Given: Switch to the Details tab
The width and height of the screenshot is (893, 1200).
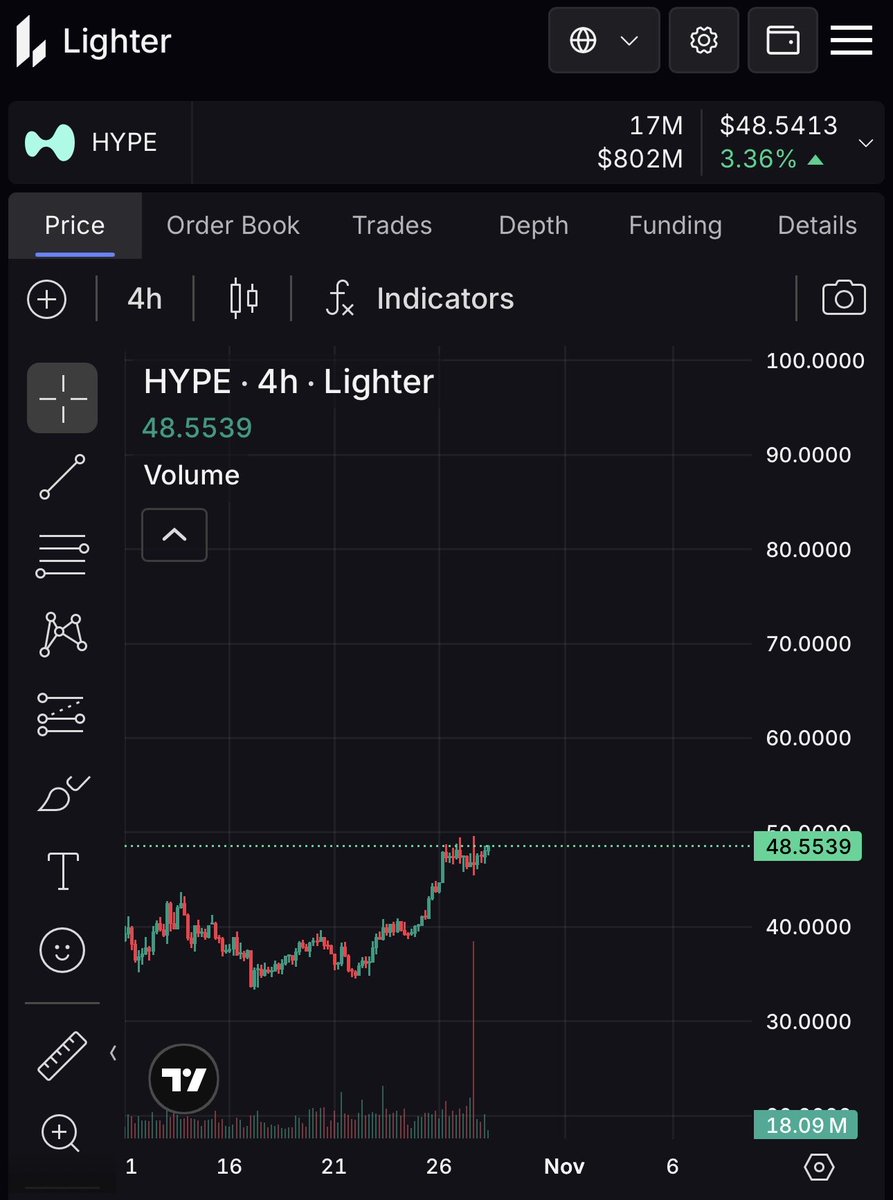Looking at the screenshot, I should [x=817, y=226].
